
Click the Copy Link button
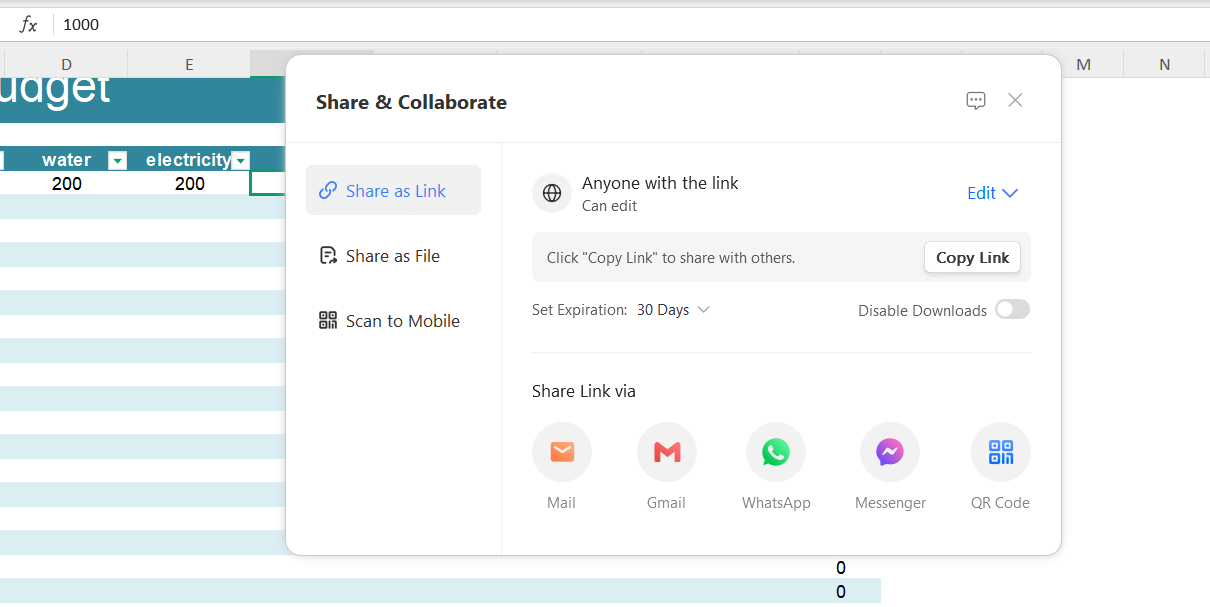[x=972, y=257]
